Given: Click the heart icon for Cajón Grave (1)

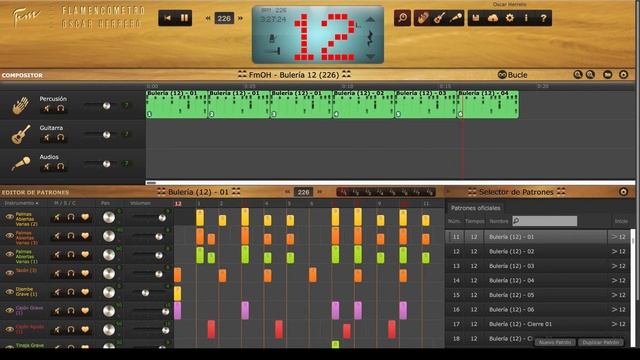Looking at the screenshot, I should tap(85, 311).
